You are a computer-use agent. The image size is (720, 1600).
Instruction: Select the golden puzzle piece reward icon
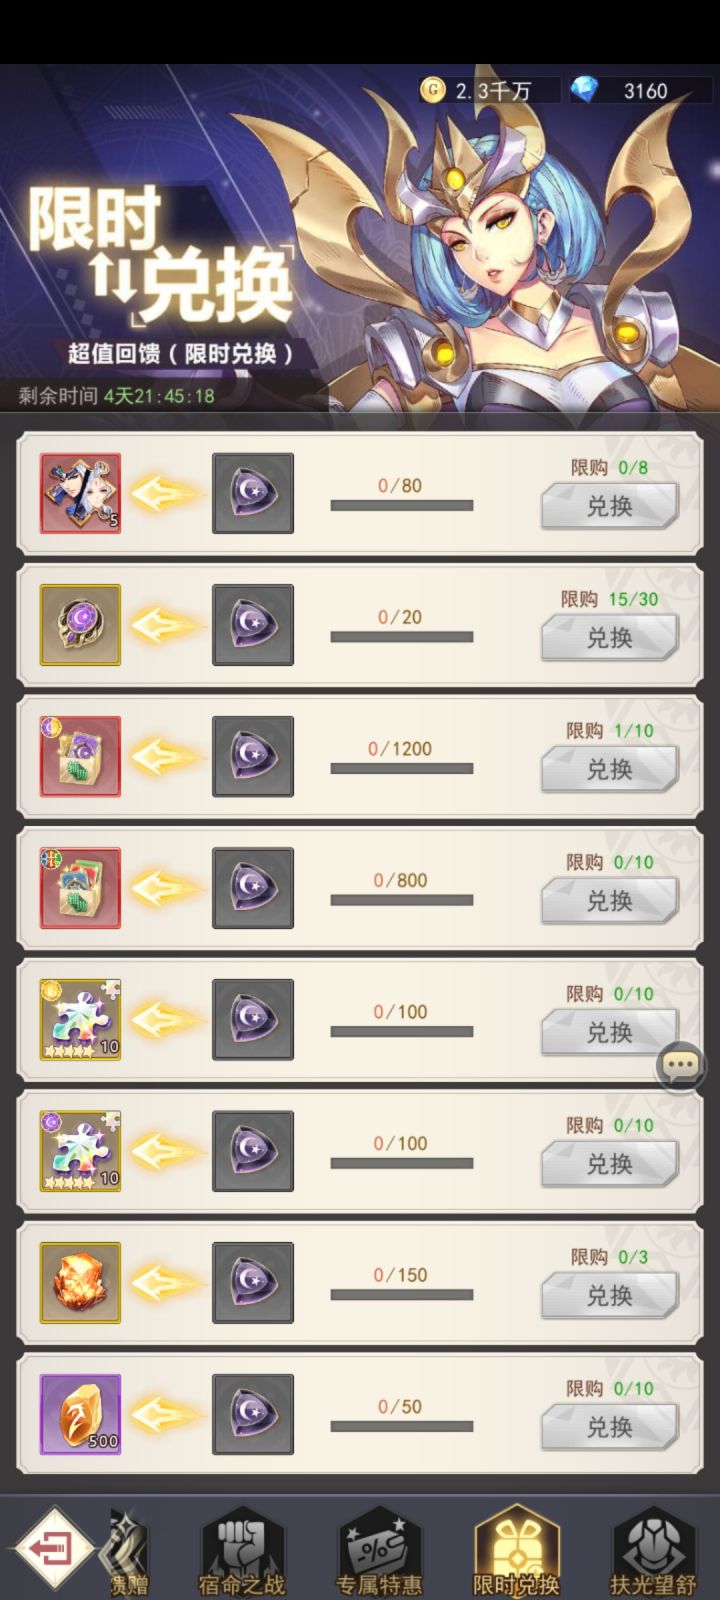(x=80, y=1020)
